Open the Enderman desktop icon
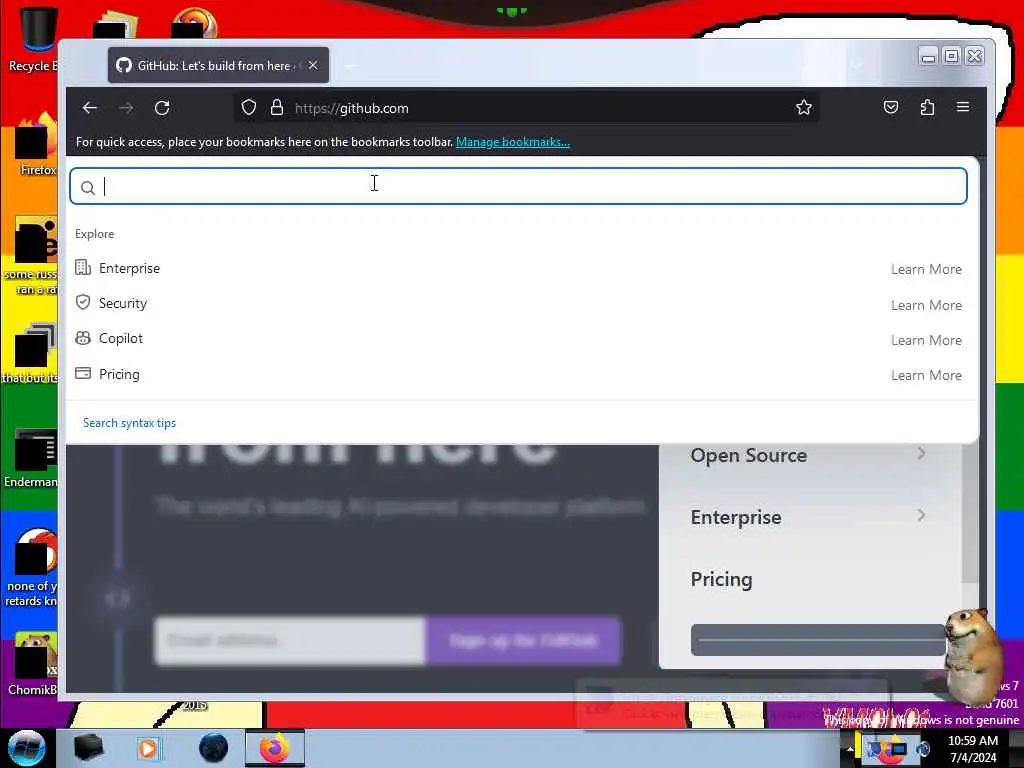The height and width of the screenshot is (768, 1024). 33,457
